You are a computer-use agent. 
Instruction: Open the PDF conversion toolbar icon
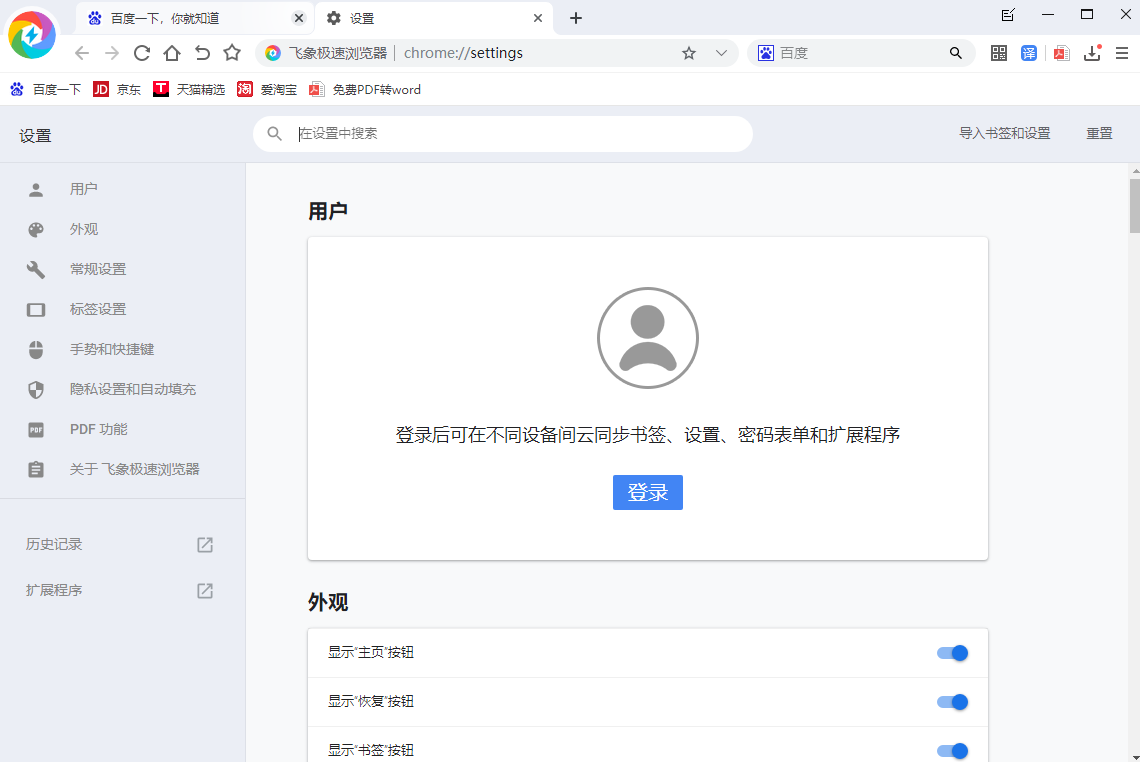[x=1059, y=53]
